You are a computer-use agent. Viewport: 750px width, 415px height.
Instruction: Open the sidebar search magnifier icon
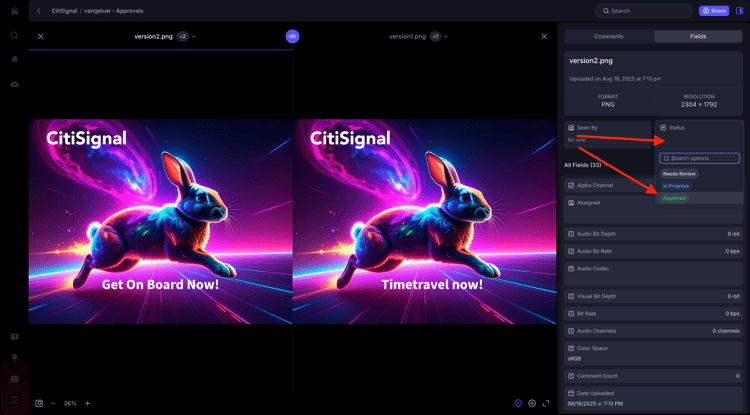(14, 35)
